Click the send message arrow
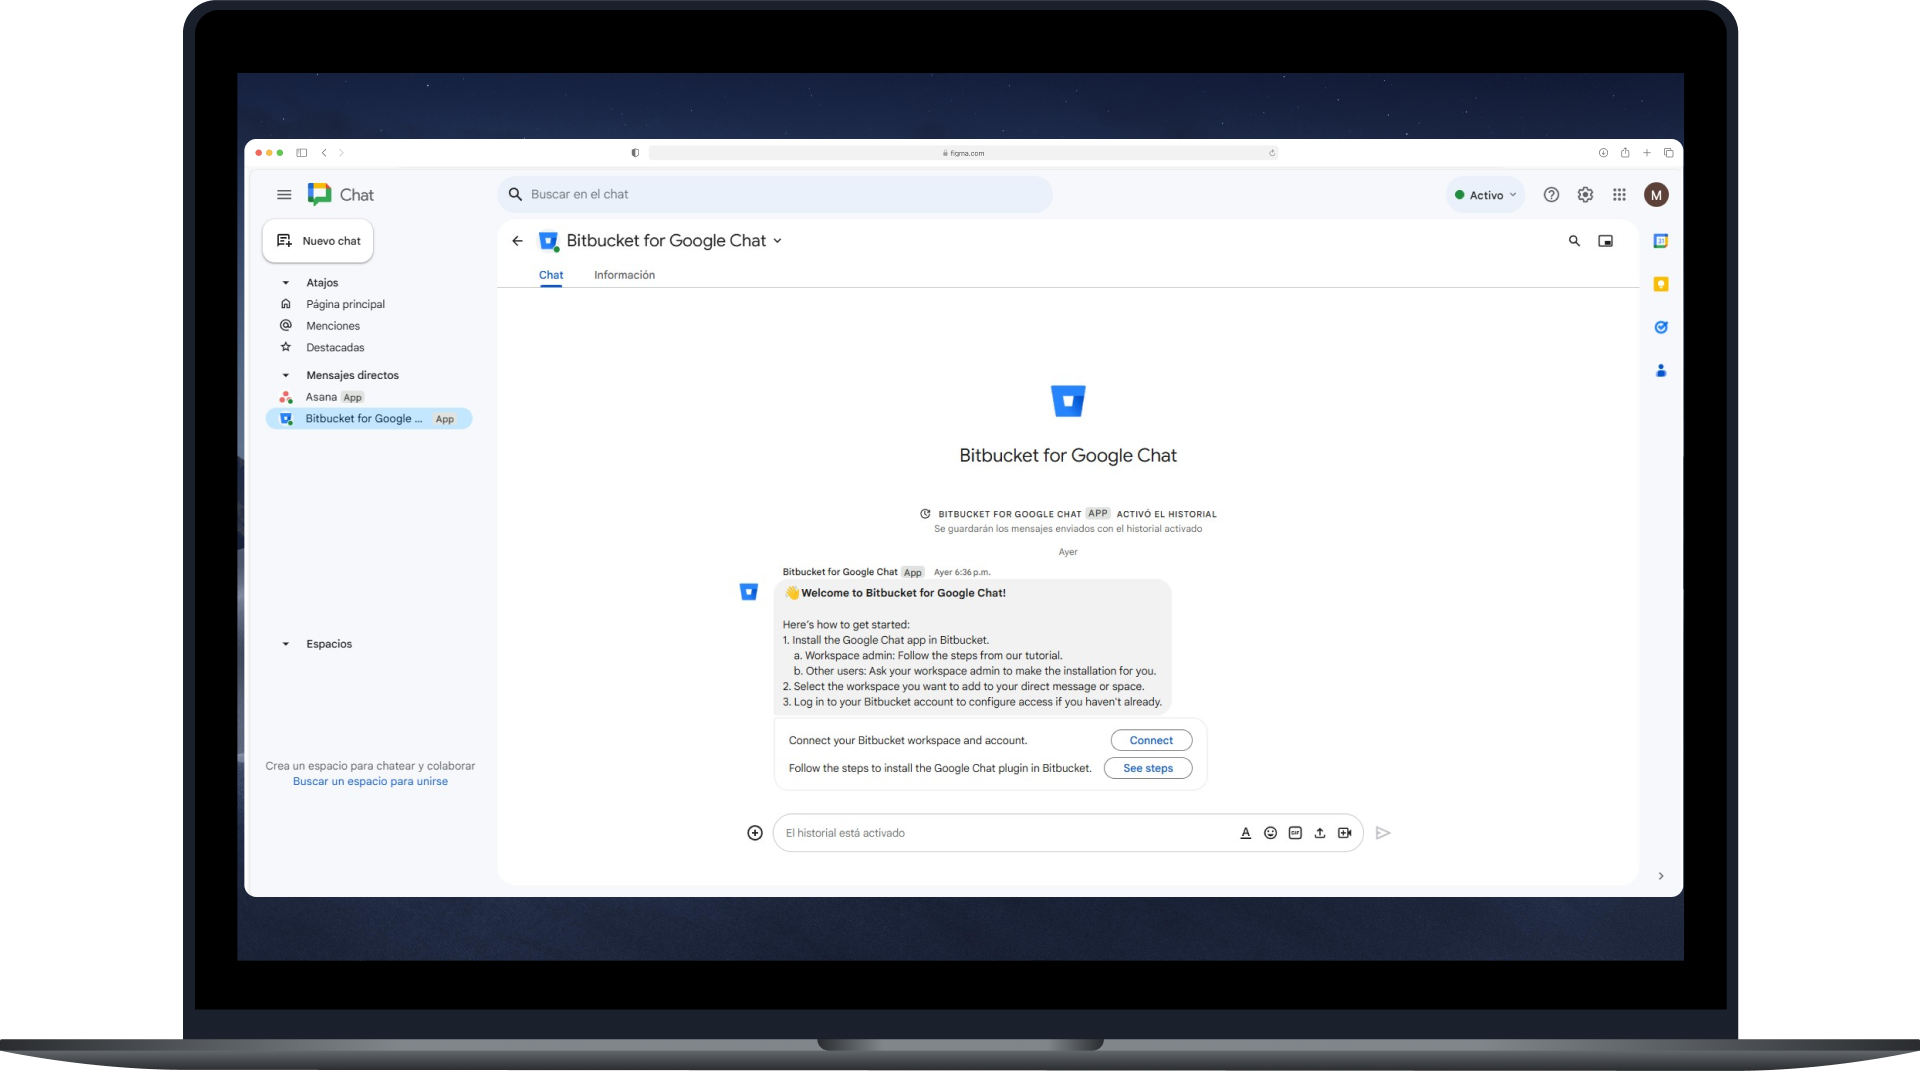This screenshot has height=1071, width=1920. click(x=1383, y=833)
